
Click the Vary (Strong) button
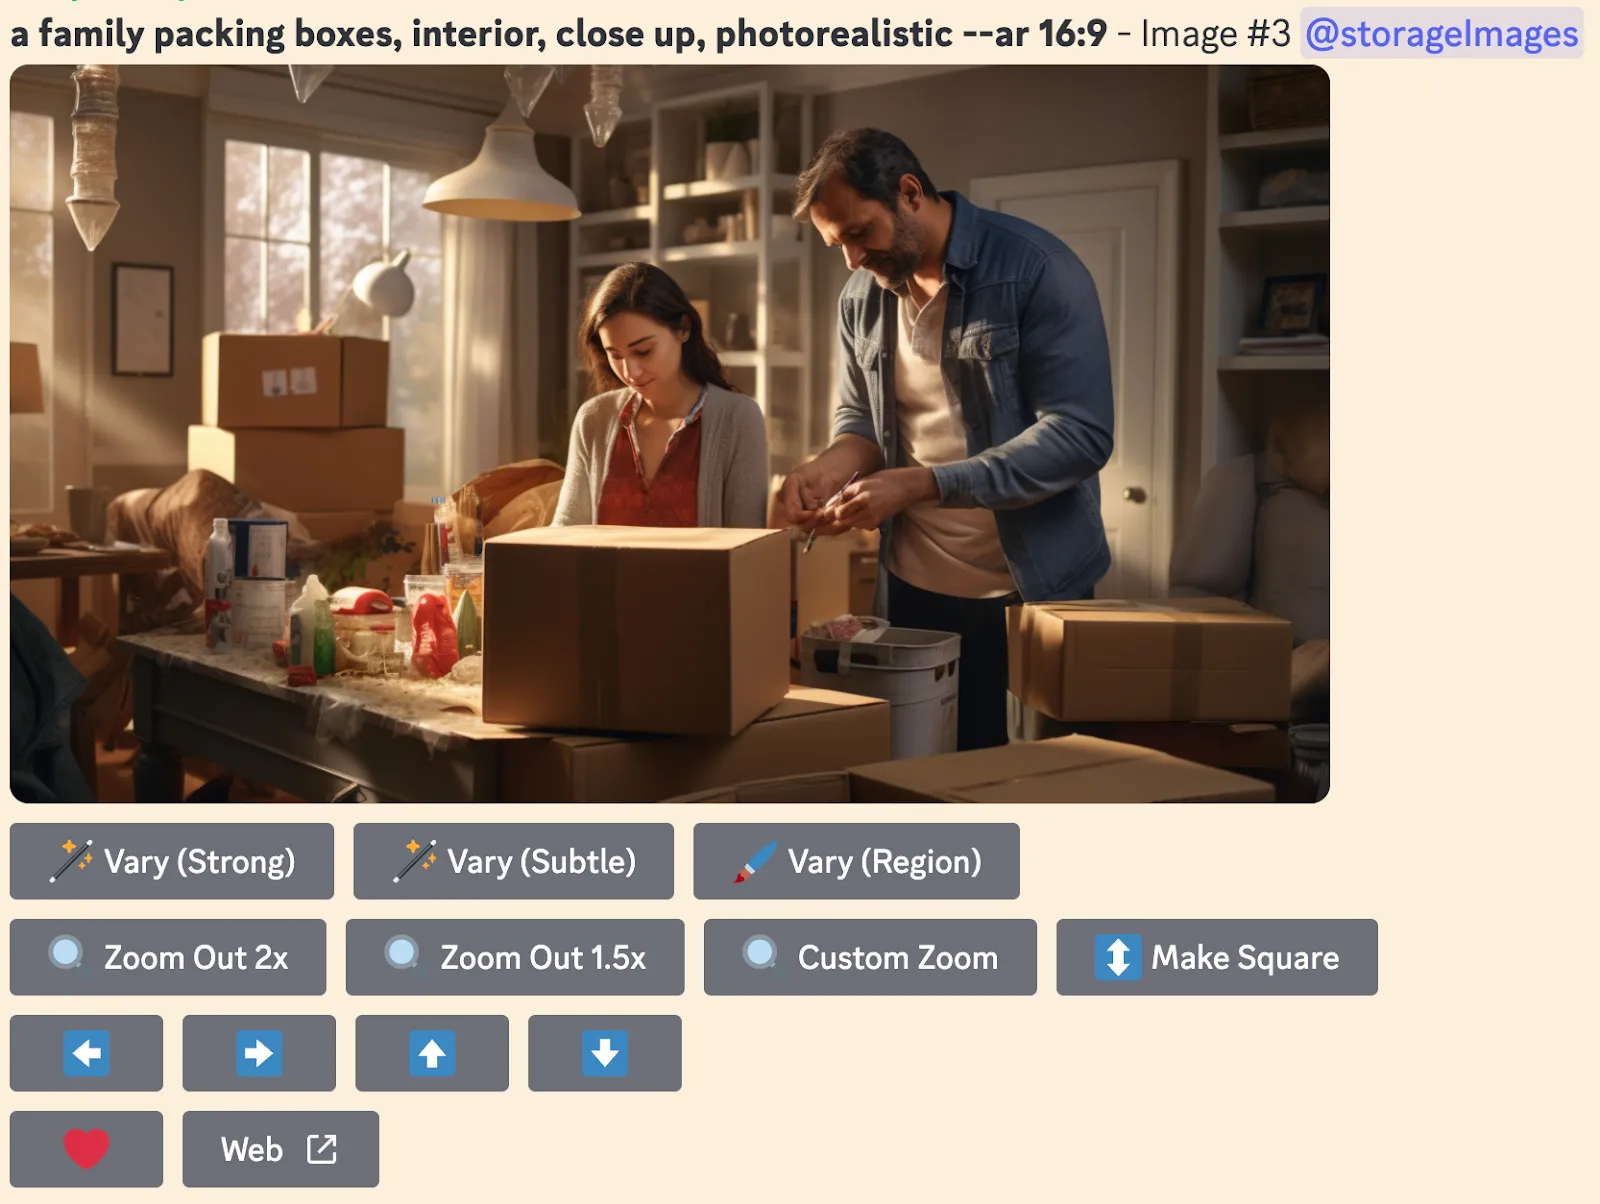pyautogui.click(x=172, y=861)
